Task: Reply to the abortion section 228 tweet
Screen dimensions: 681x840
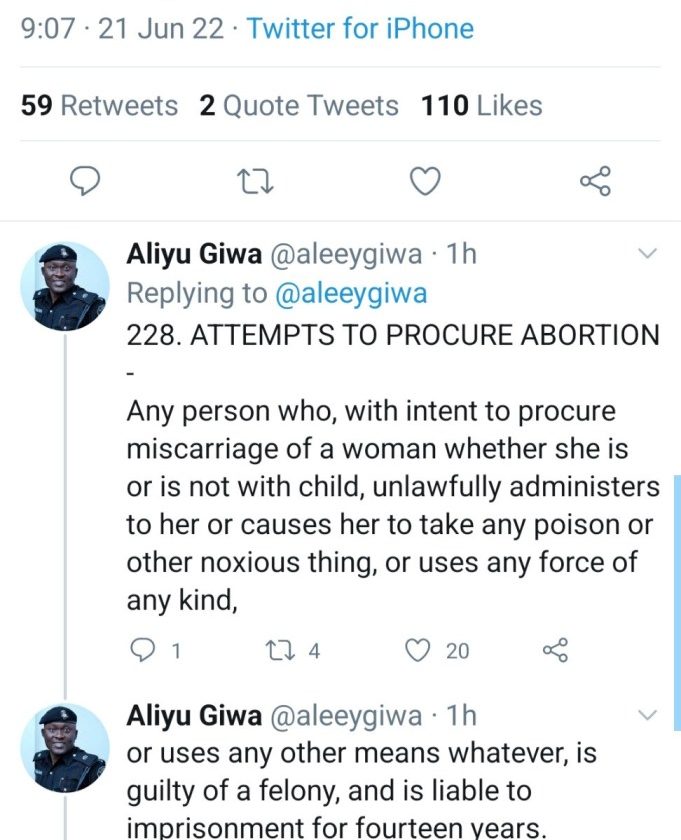Action: click(x=145, y=651)
